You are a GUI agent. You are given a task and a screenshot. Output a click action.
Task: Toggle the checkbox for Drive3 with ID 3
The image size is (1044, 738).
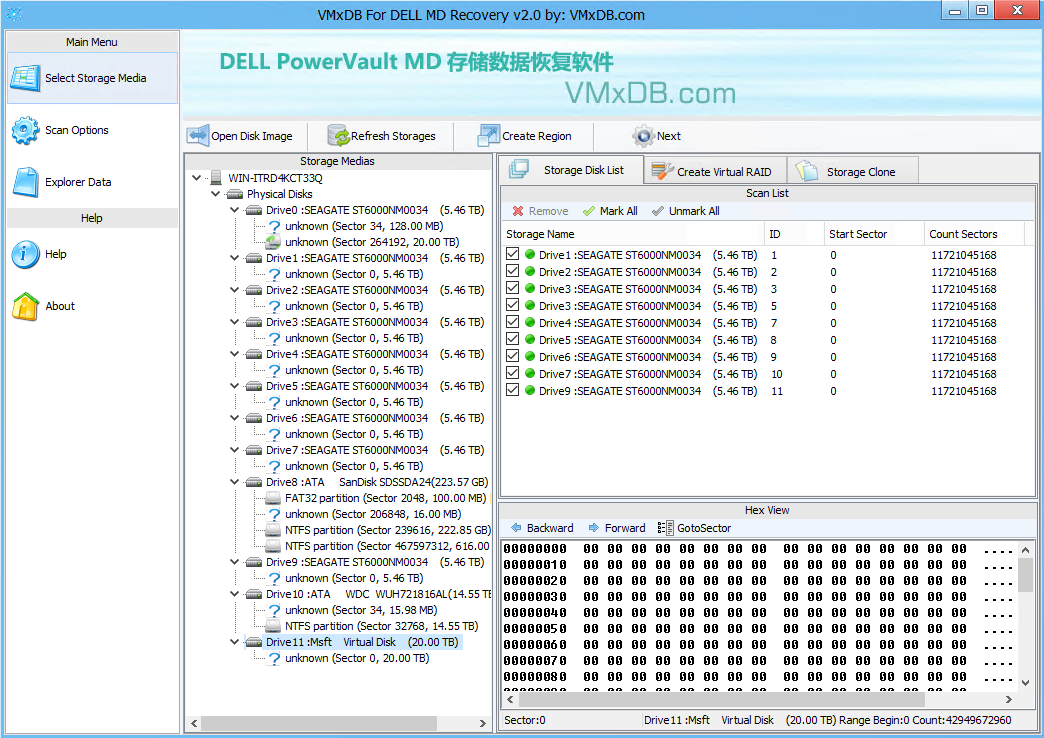512,288
